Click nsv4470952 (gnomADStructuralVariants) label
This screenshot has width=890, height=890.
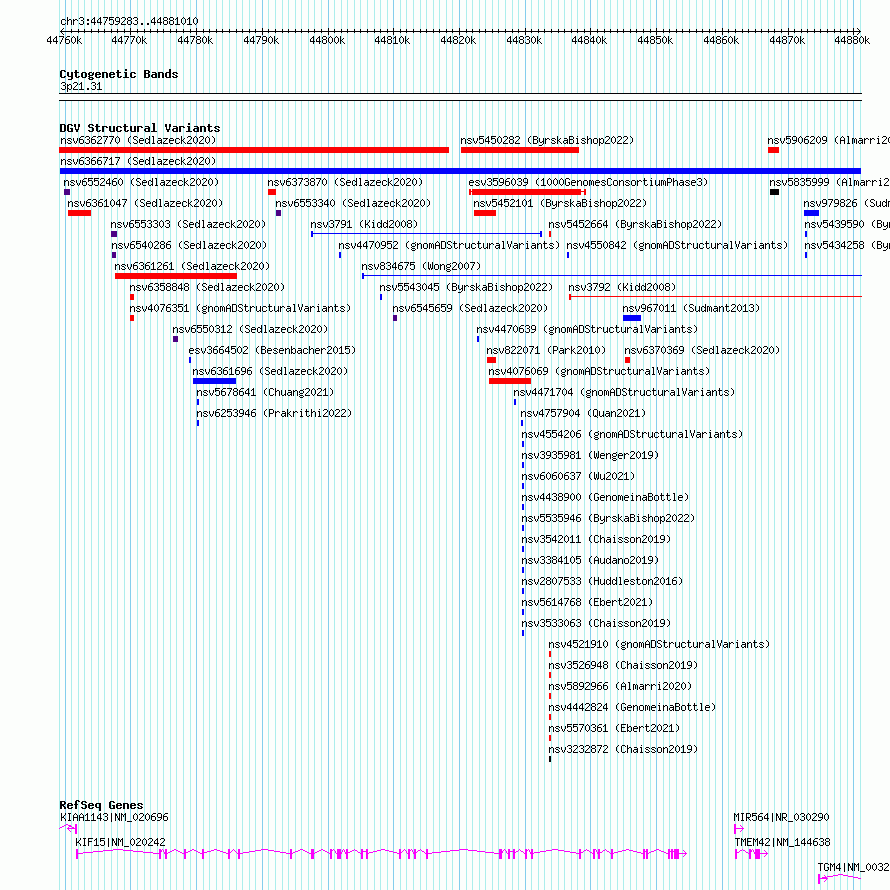(449, 245)
